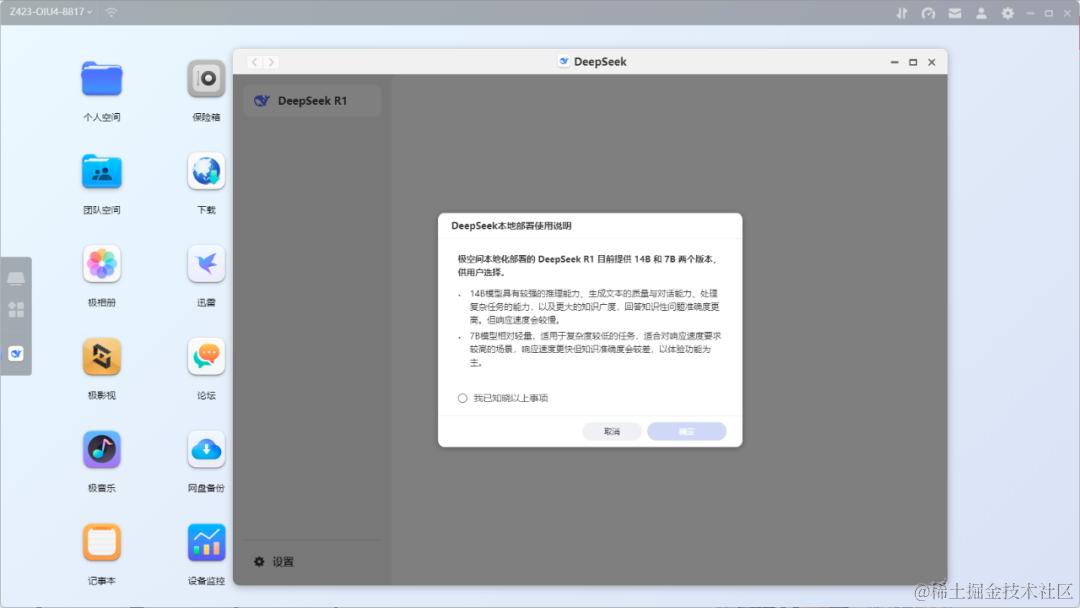The image size is (1080, 608).
Task: Open the 极相册 photo album app
Action: coord(101,264)
